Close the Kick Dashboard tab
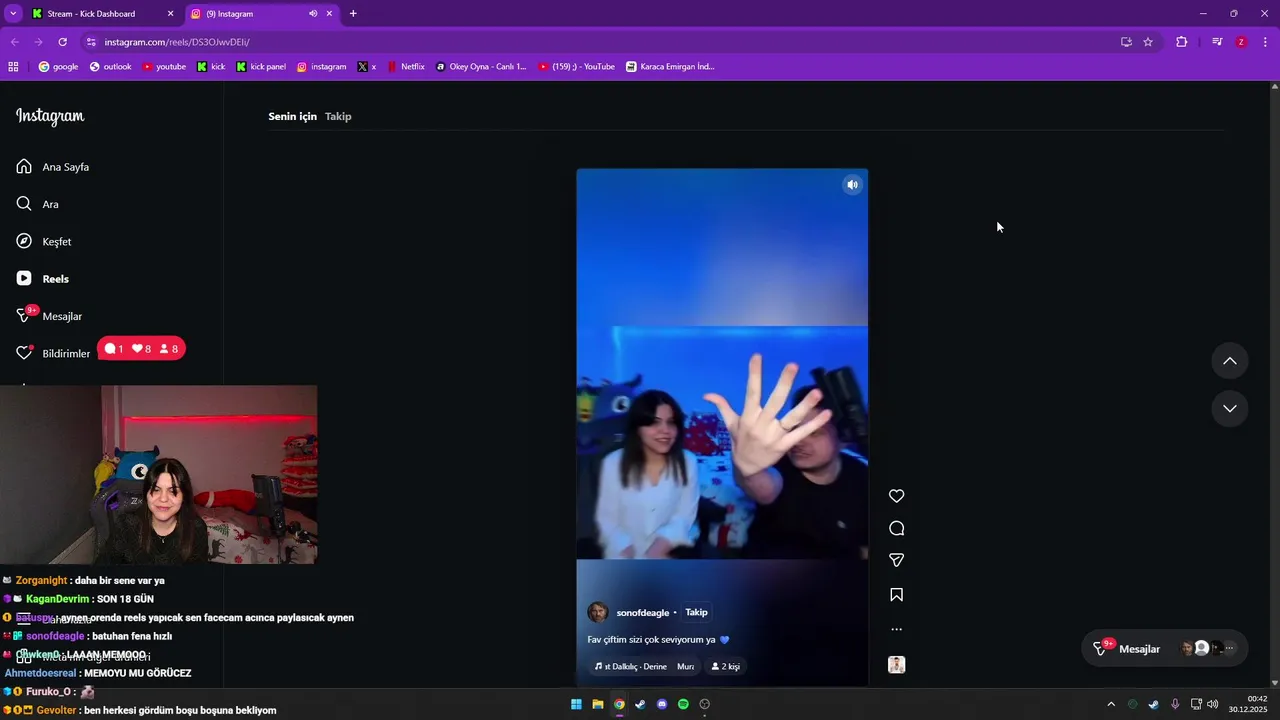Screen dimensions: 1280x720 (170, 14)
